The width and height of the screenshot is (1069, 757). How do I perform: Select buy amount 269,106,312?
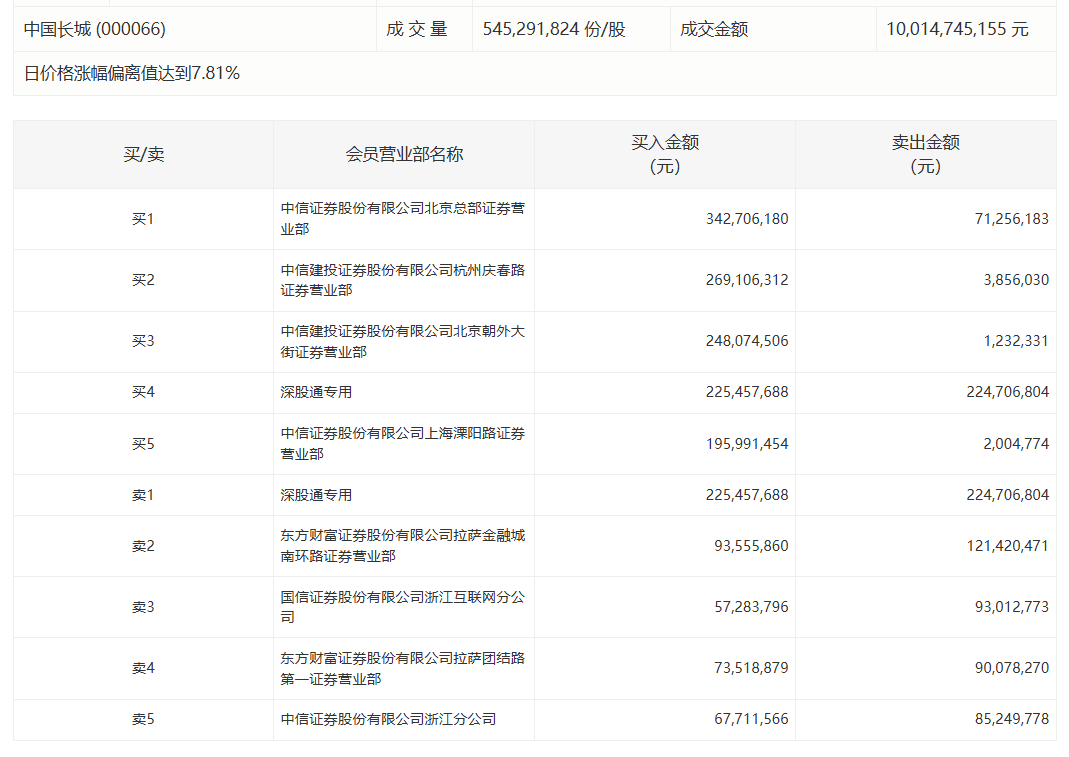click(747, 280)
